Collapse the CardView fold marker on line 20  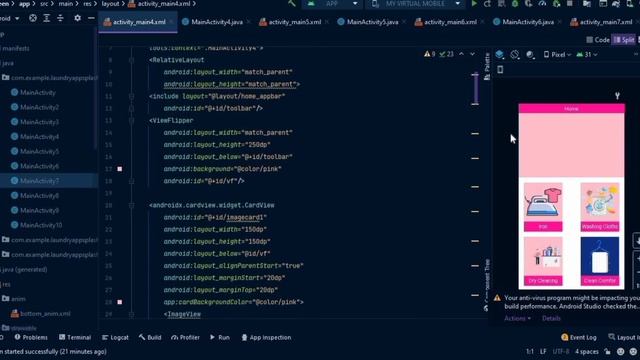coord(131,205)
